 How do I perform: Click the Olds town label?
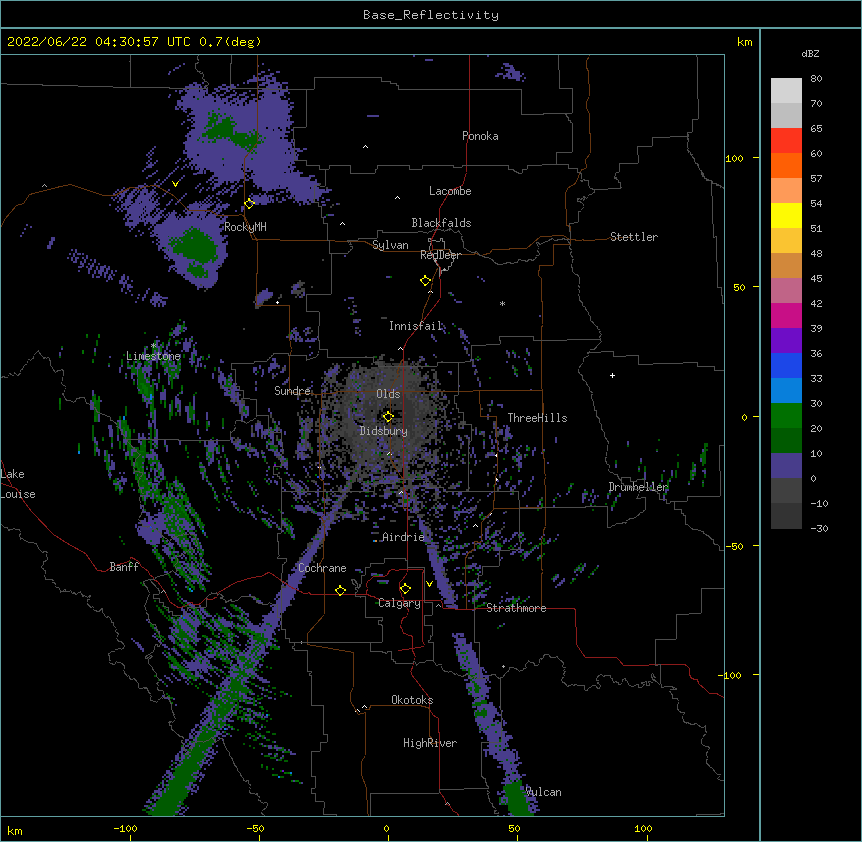point(388,394)
